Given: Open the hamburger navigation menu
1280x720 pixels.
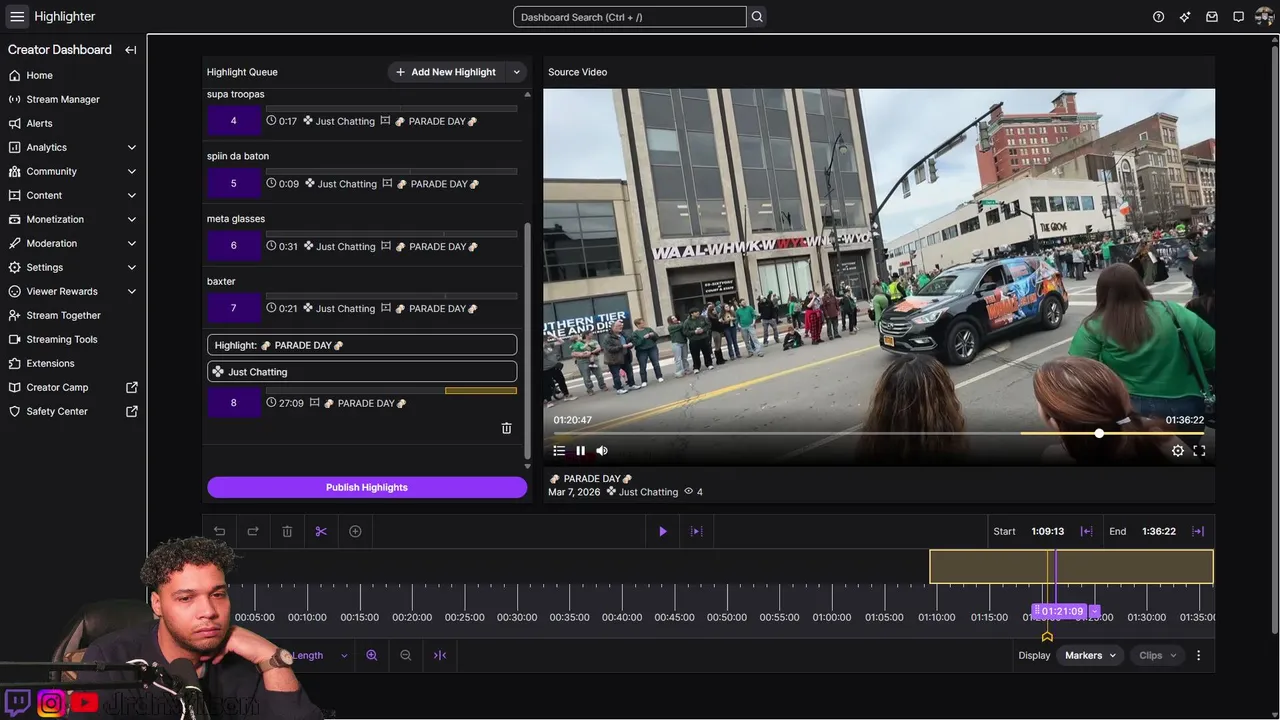Looking at the screenshot, I should 17,16.
